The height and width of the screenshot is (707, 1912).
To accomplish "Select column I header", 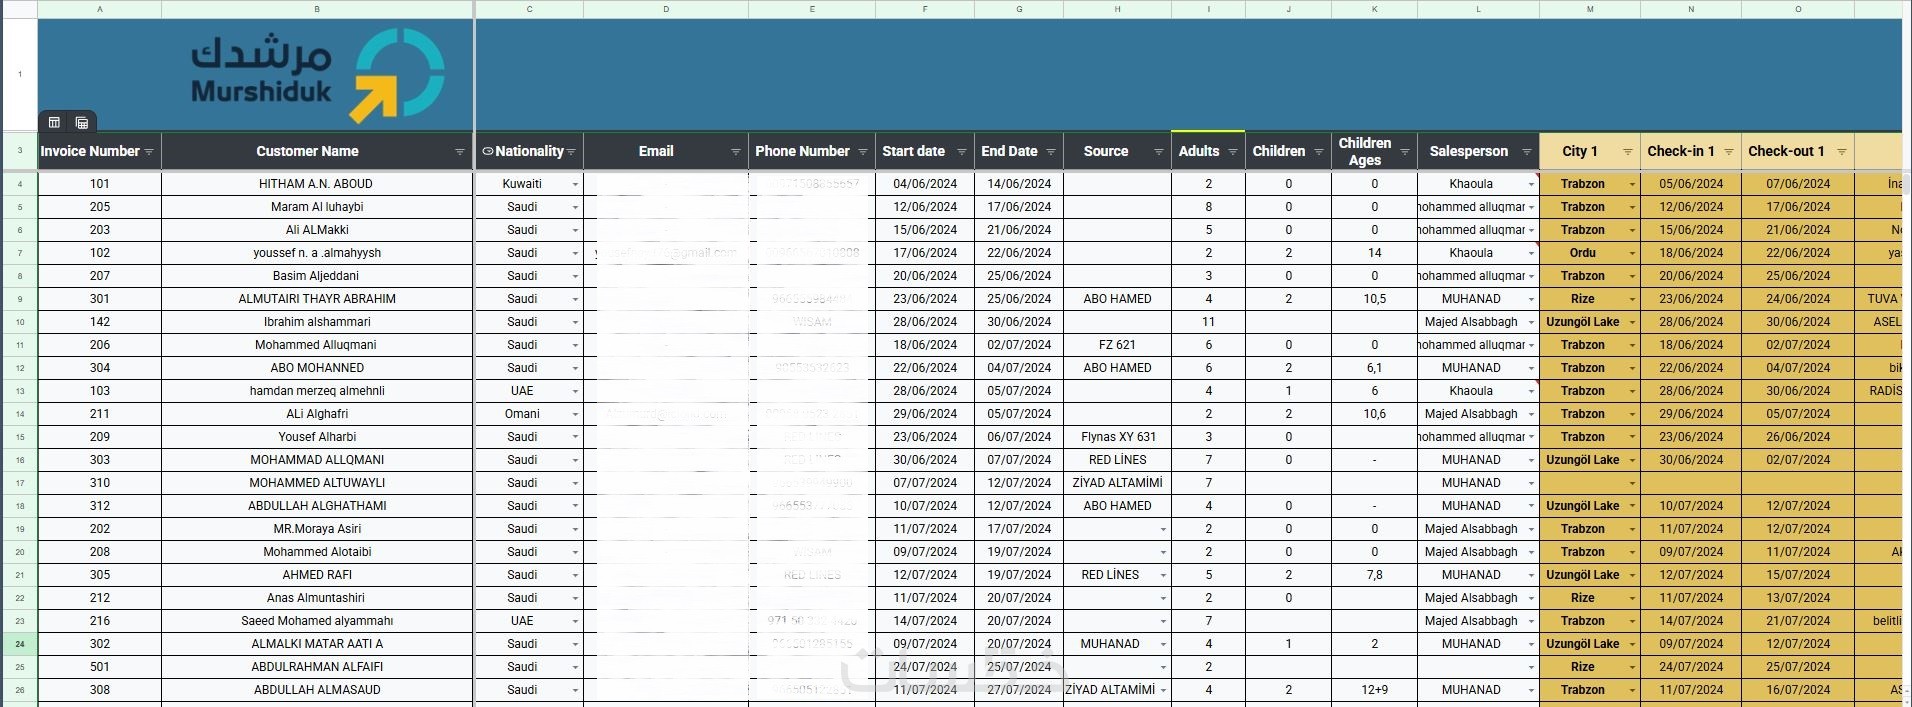I will [1208, 9].
